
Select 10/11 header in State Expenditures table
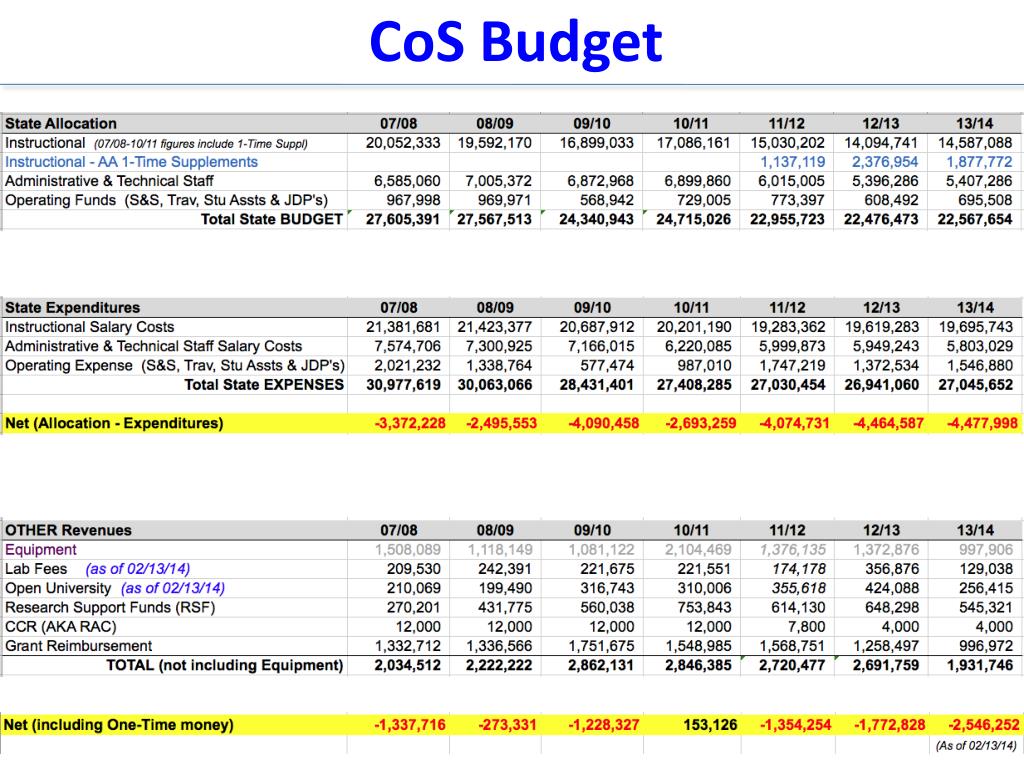(691, 308)
